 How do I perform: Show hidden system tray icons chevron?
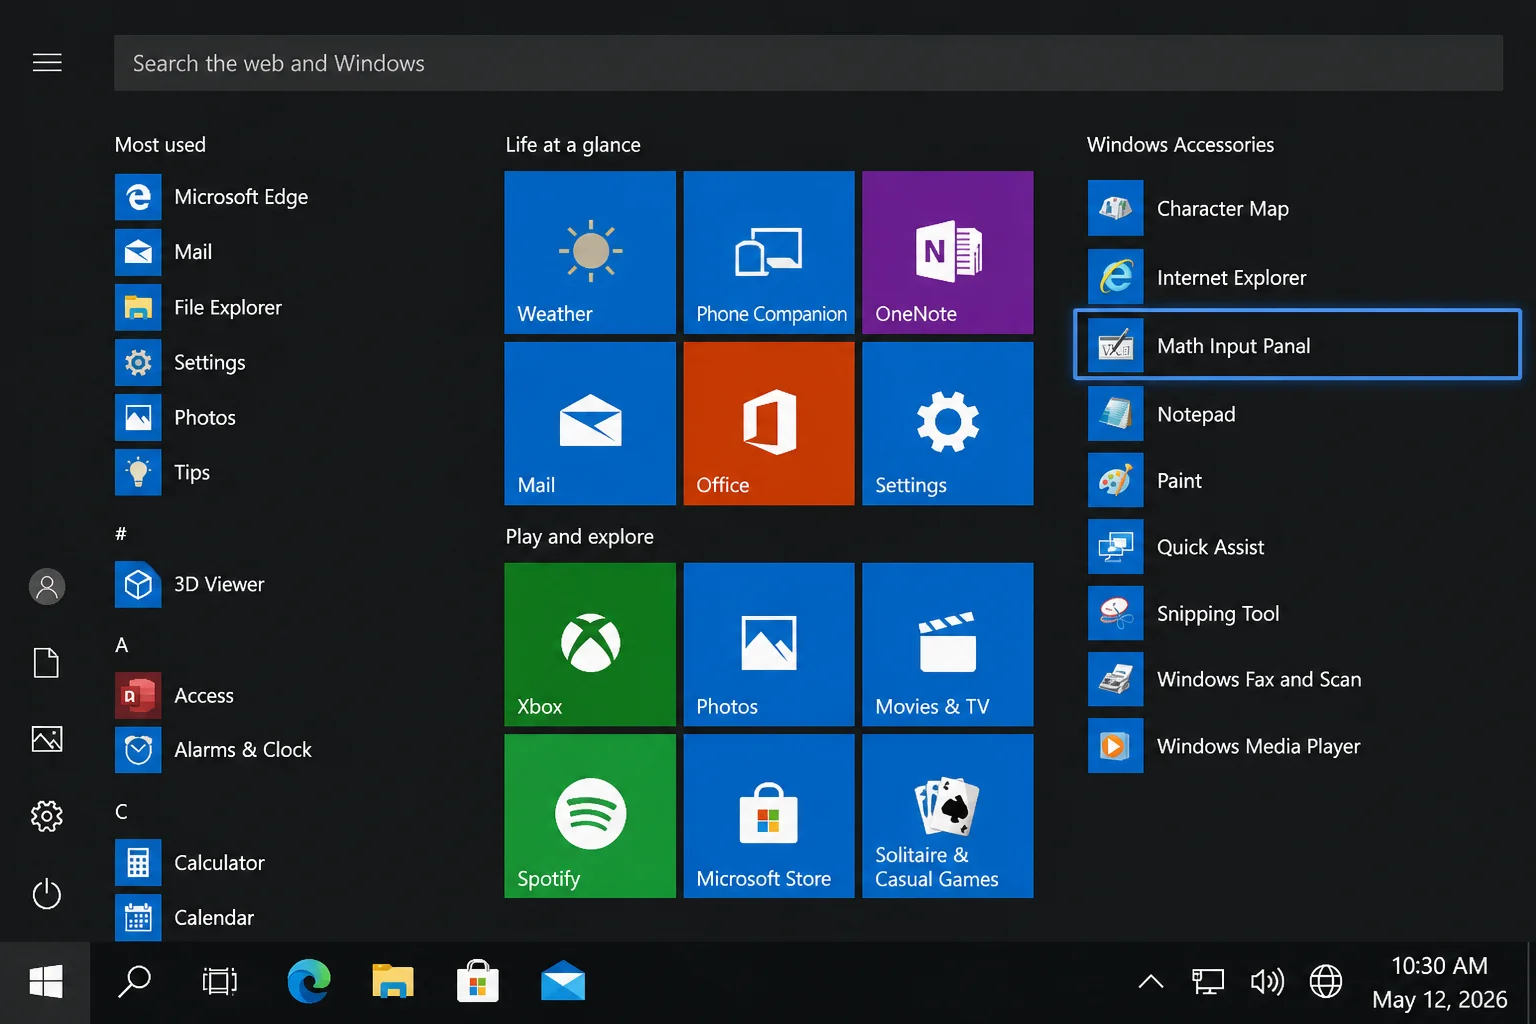(1151, 982)
